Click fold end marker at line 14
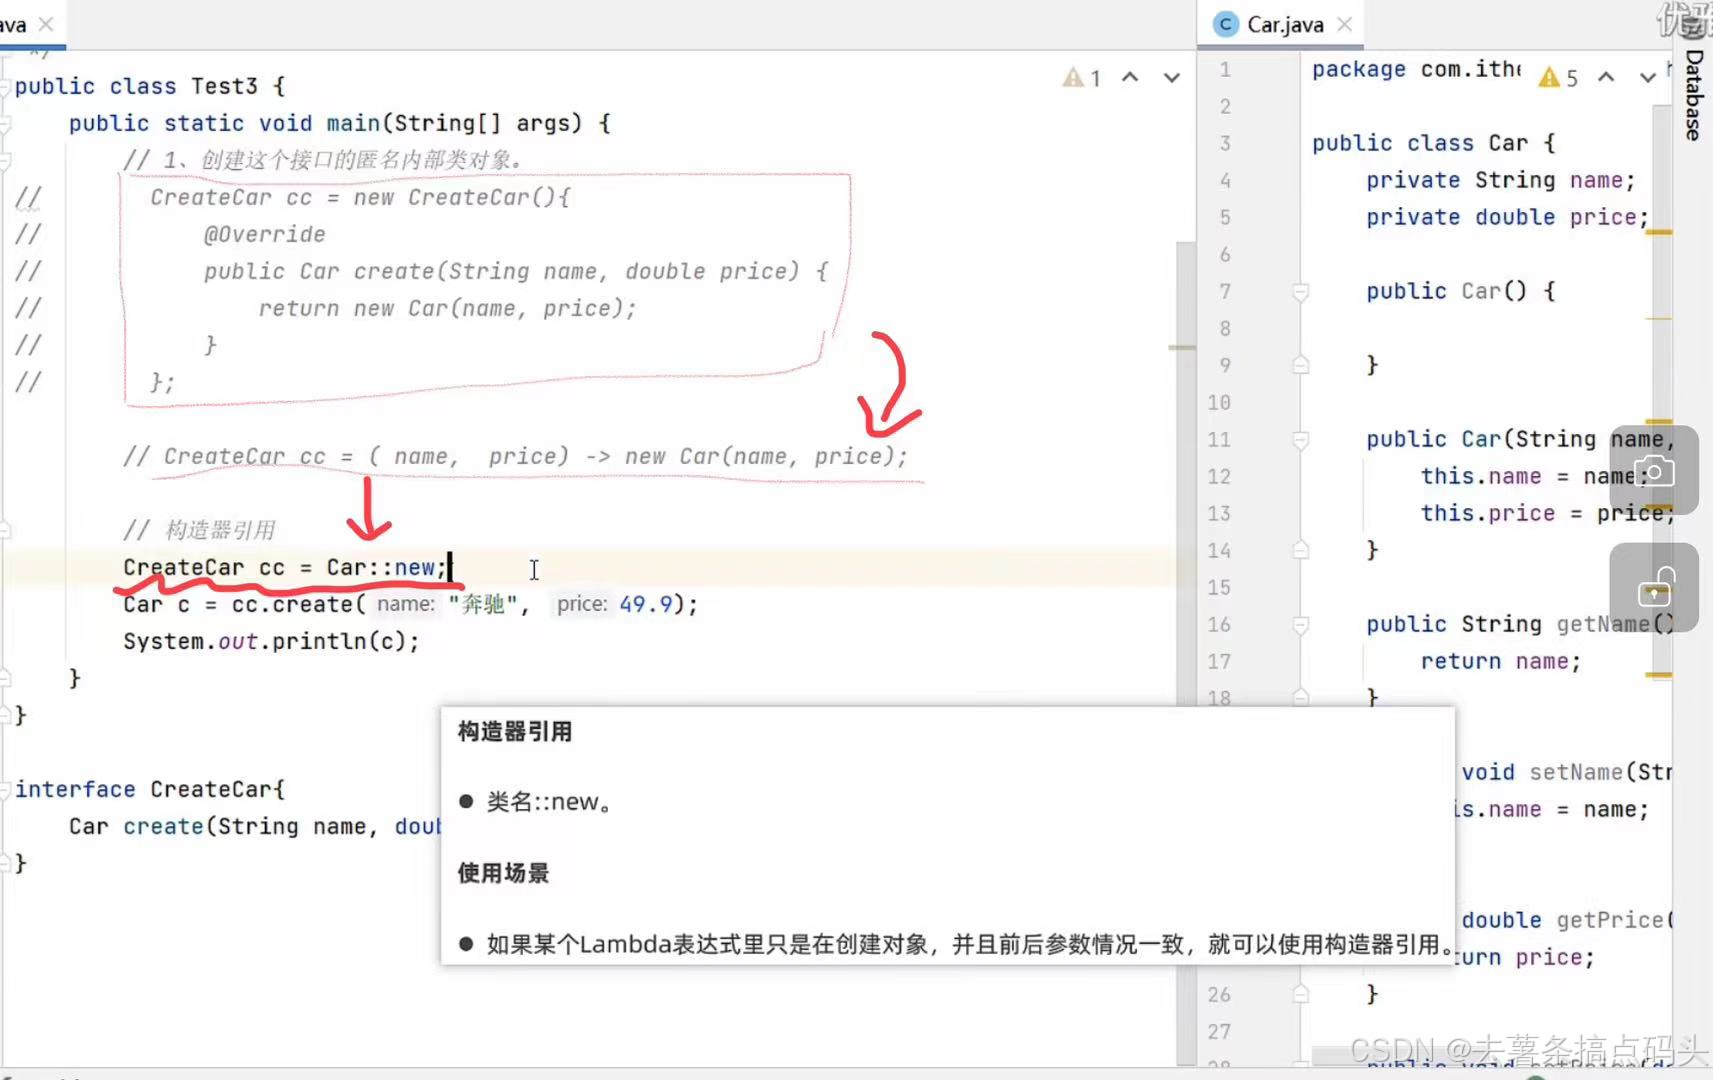This screenshot has height=1080, width=1713. click(x=1300, y=550)
